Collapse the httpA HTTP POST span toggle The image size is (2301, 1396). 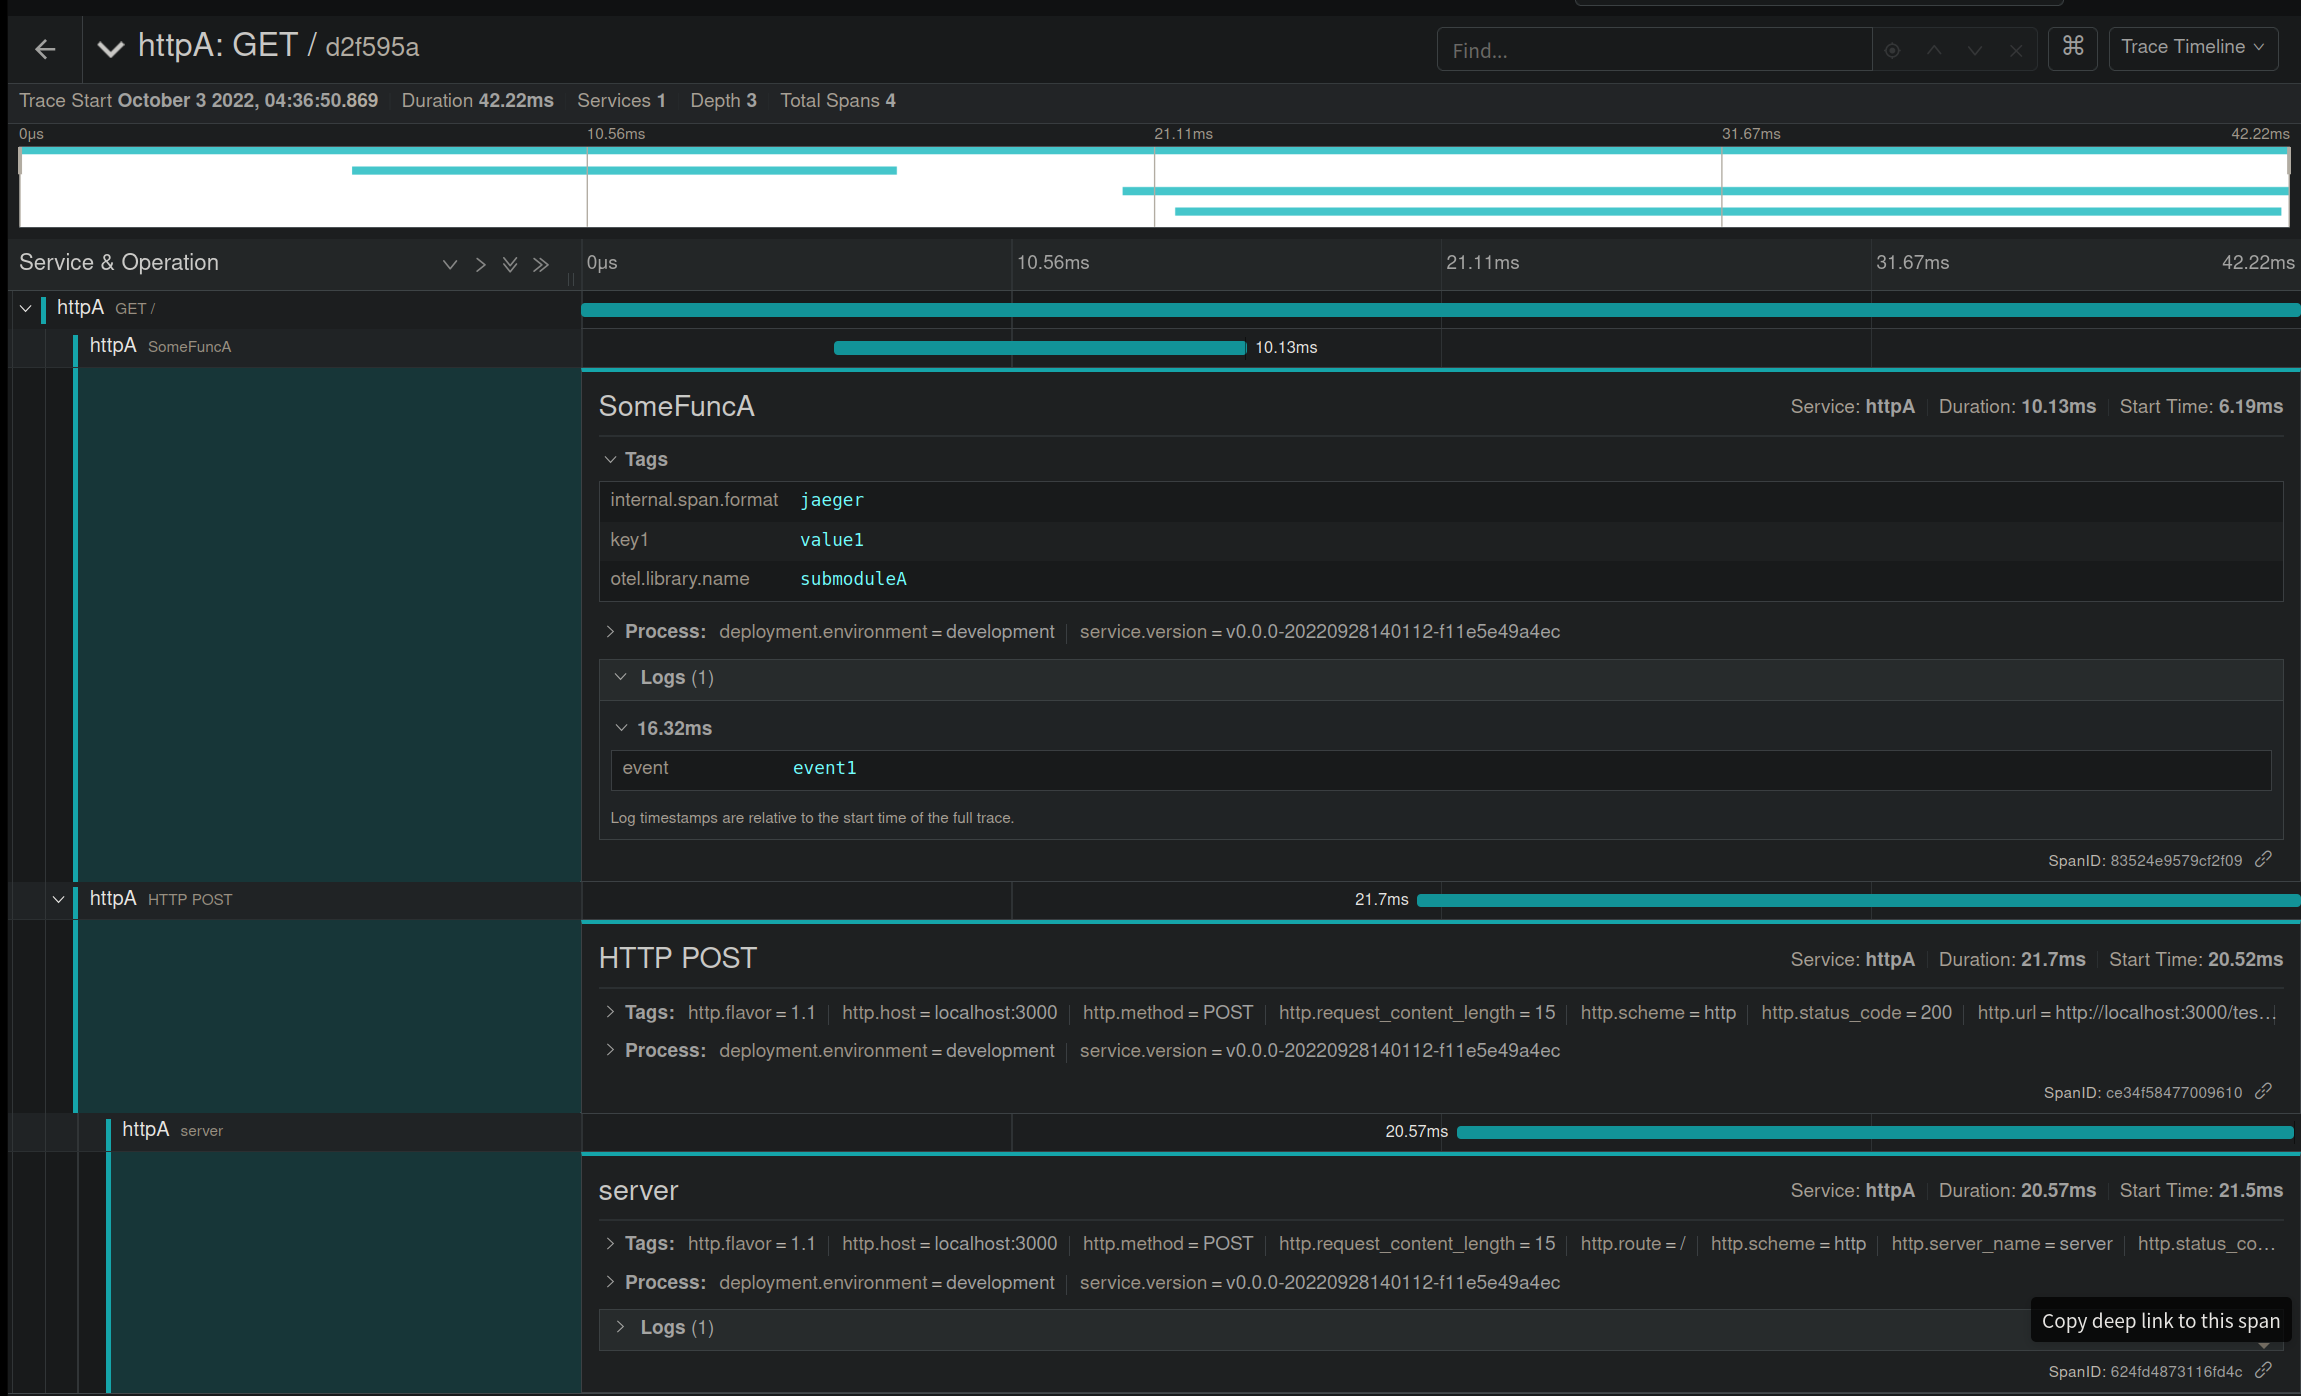[x=58, y=899]
